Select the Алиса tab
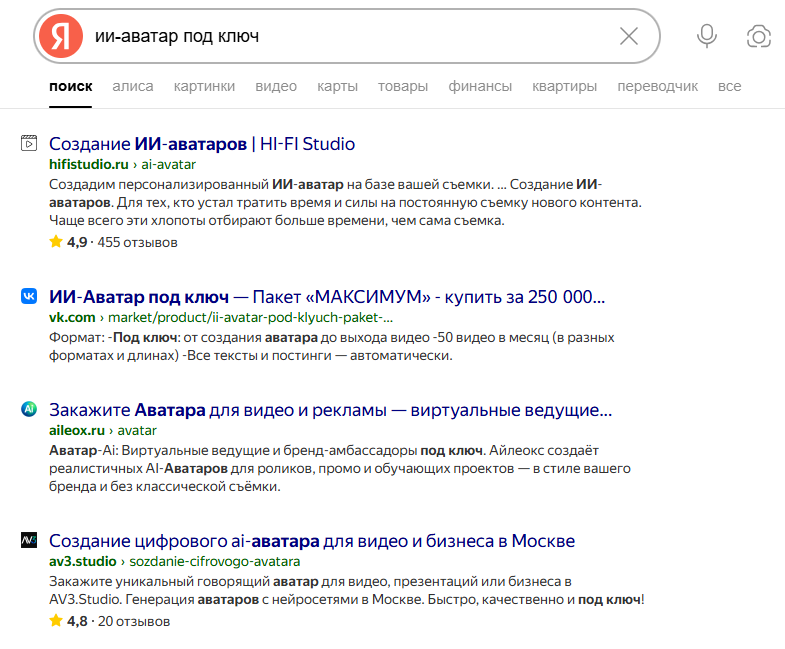The height and width of the screenshot is (649, 785). (133, 86)
